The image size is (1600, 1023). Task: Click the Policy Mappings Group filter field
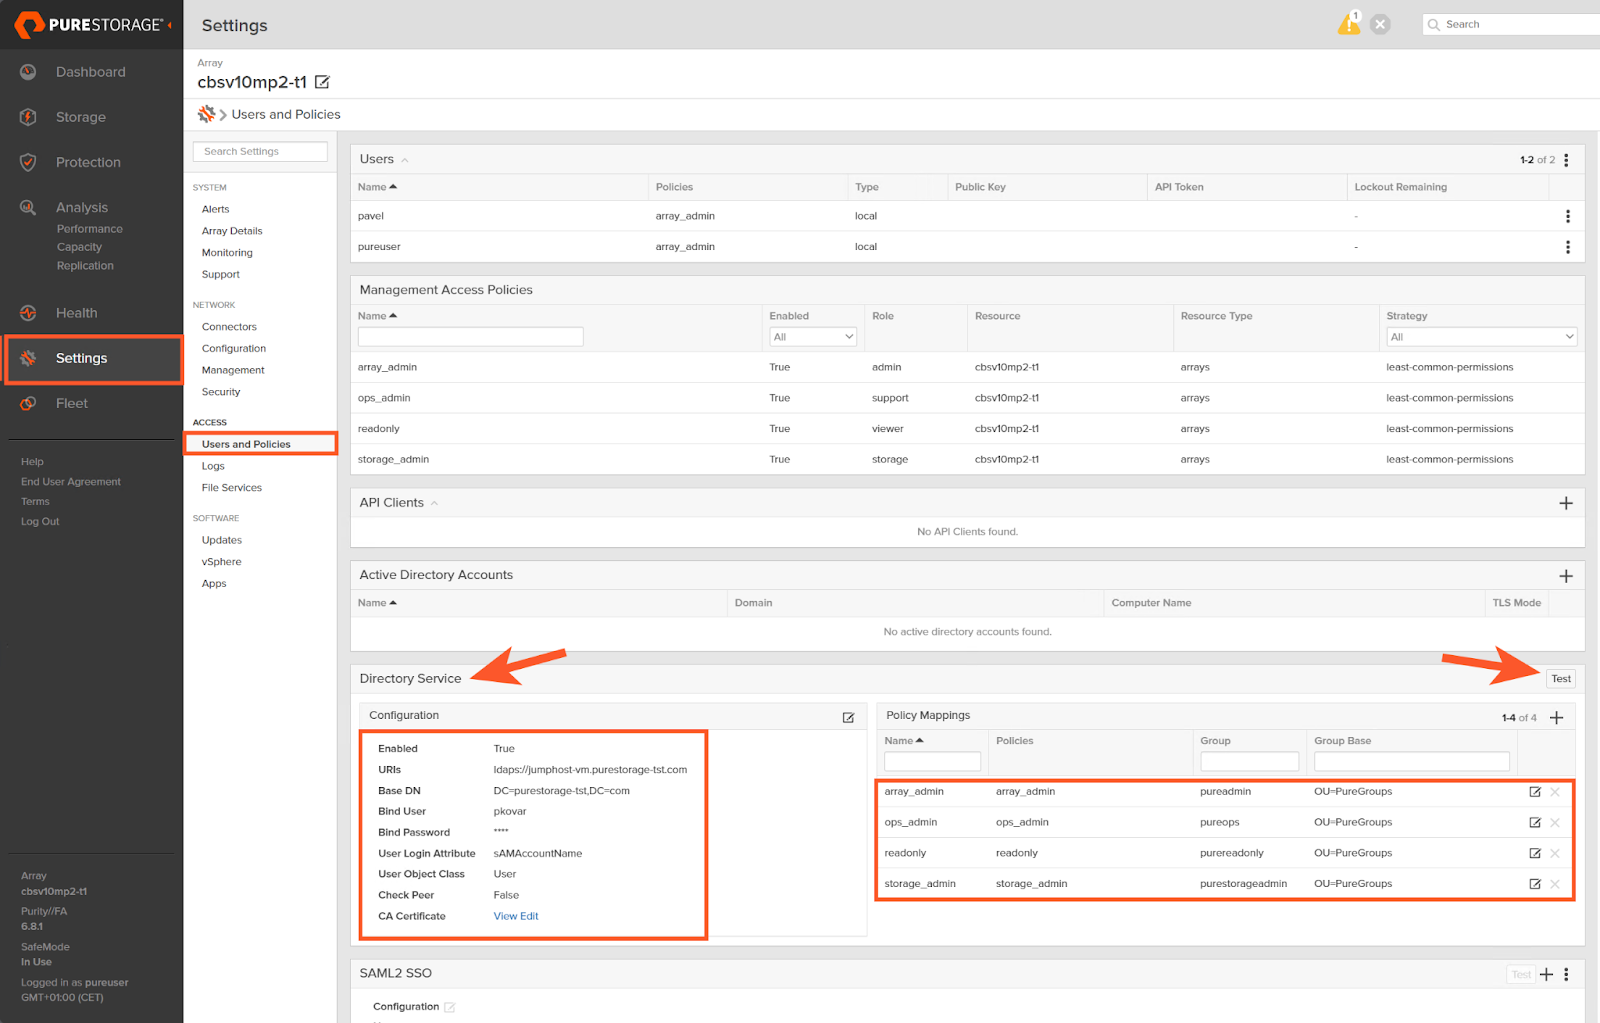pyautogui.click(x=1249, y=762)
